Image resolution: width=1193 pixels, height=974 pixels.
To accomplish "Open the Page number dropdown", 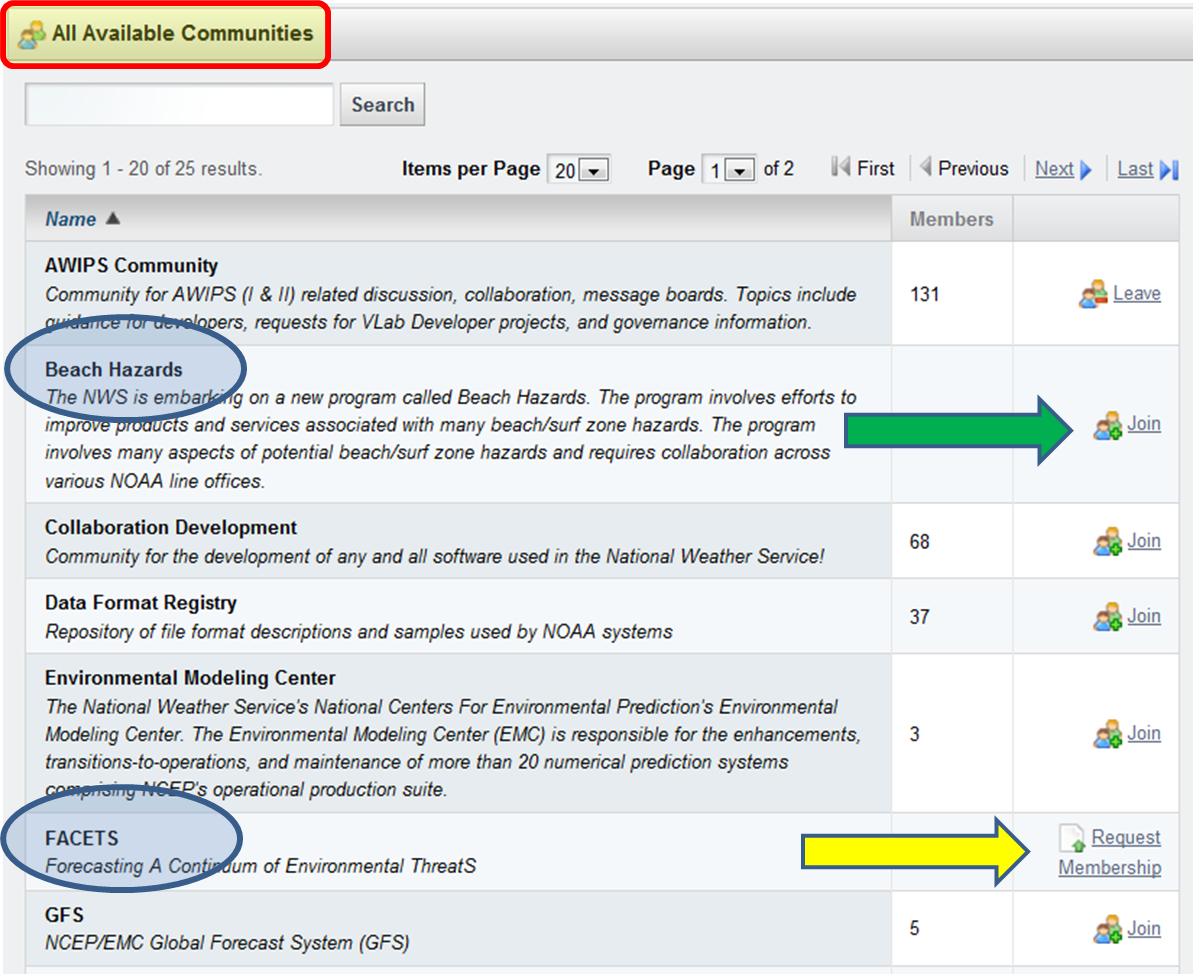I will pos(729,169).
